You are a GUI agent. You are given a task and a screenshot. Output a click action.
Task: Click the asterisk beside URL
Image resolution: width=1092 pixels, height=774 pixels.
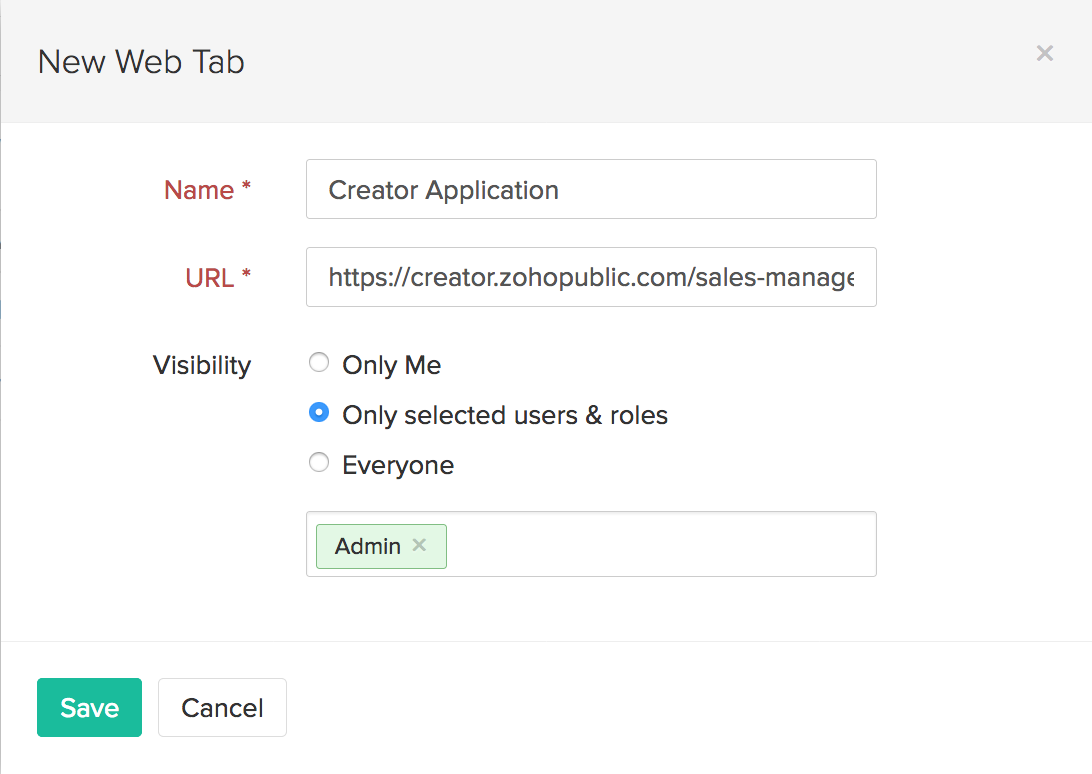click(246, 275)
